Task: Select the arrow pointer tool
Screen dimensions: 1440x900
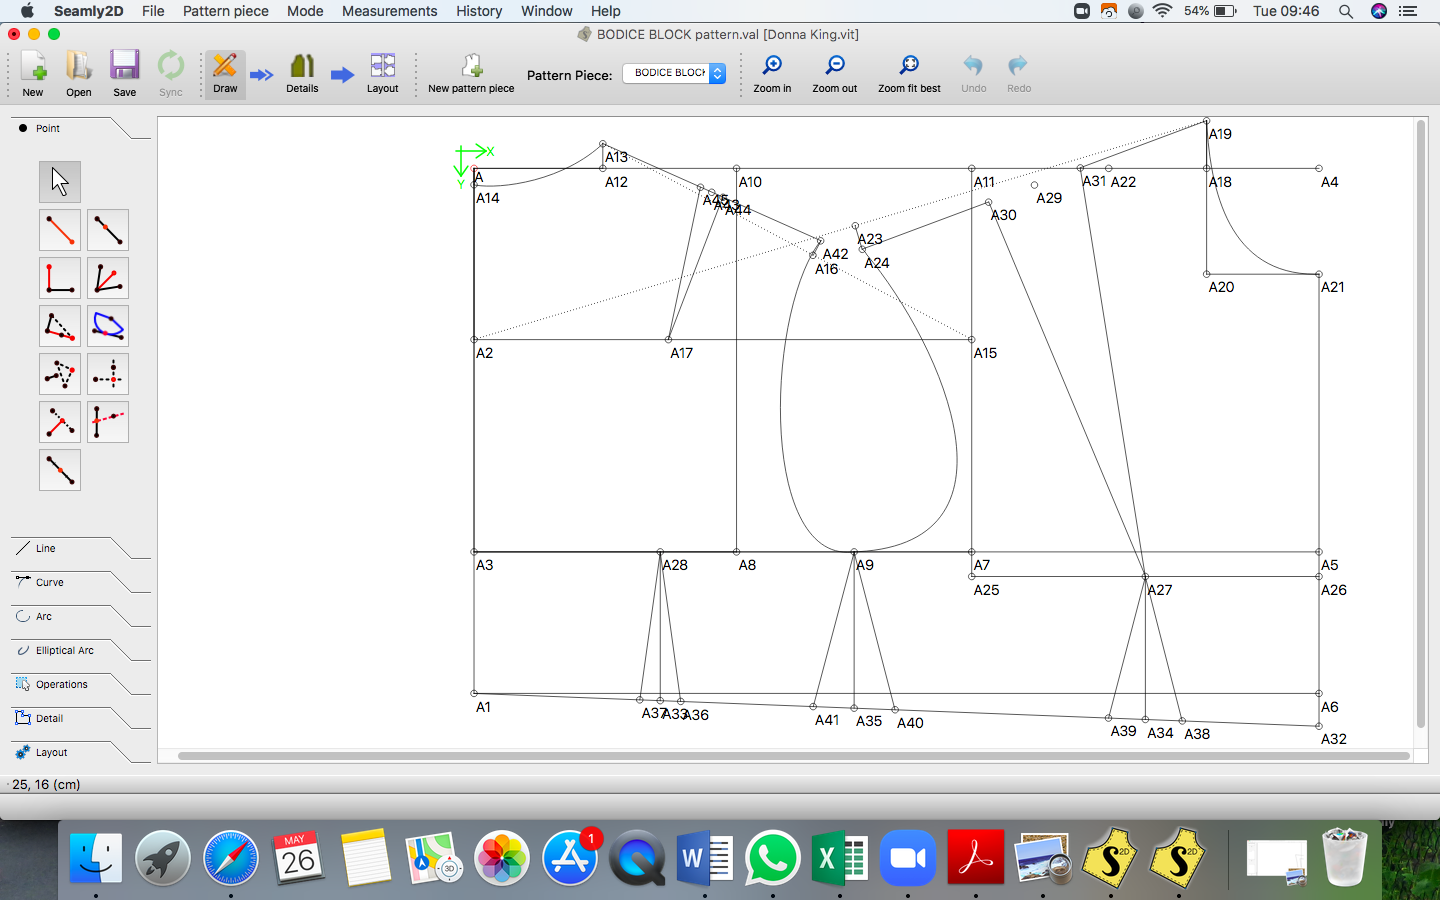Action: point(60,182)
